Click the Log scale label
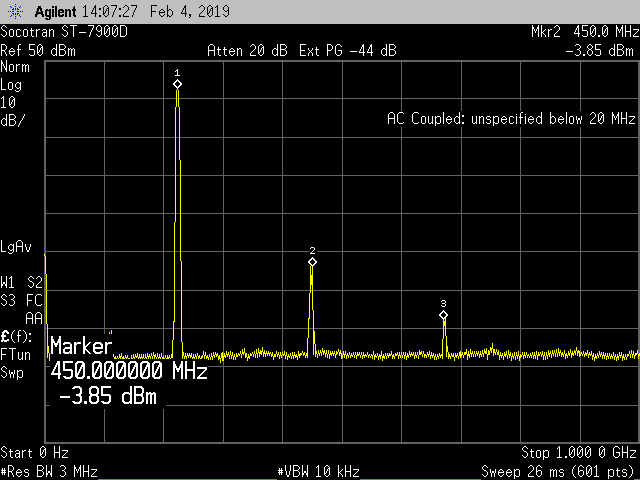 [11, 85]
